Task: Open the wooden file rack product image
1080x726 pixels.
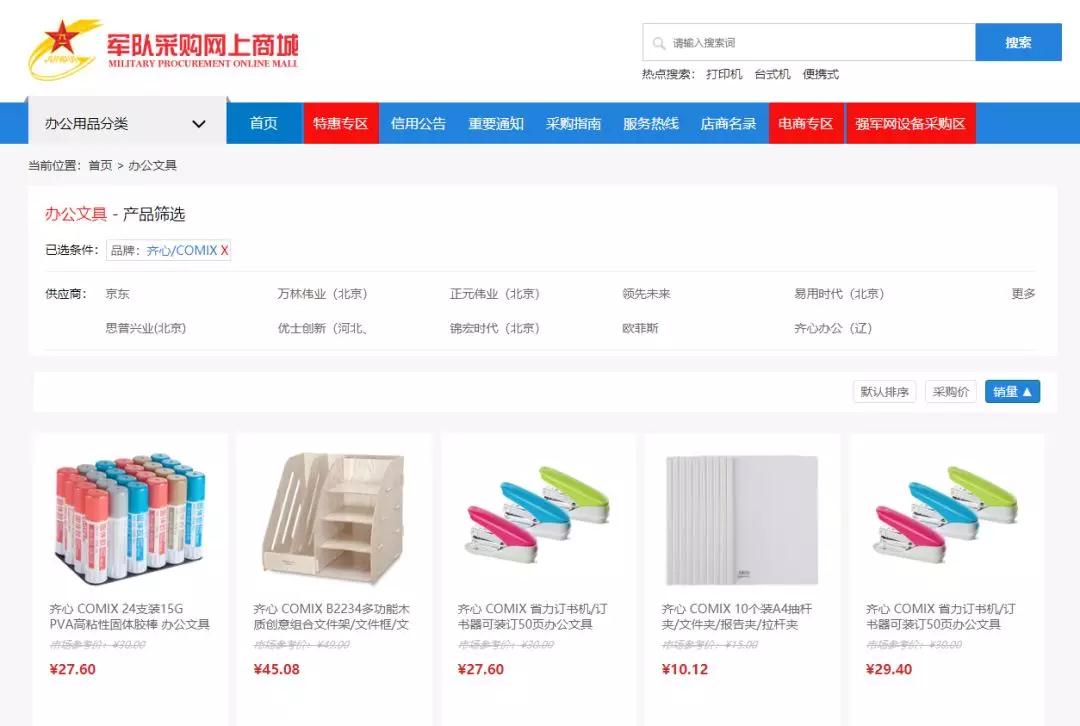Action: (x=333, y=519)
